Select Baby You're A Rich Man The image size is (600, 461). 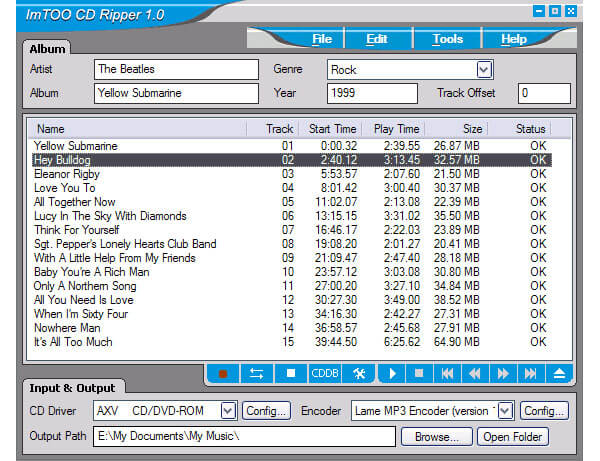292,272
